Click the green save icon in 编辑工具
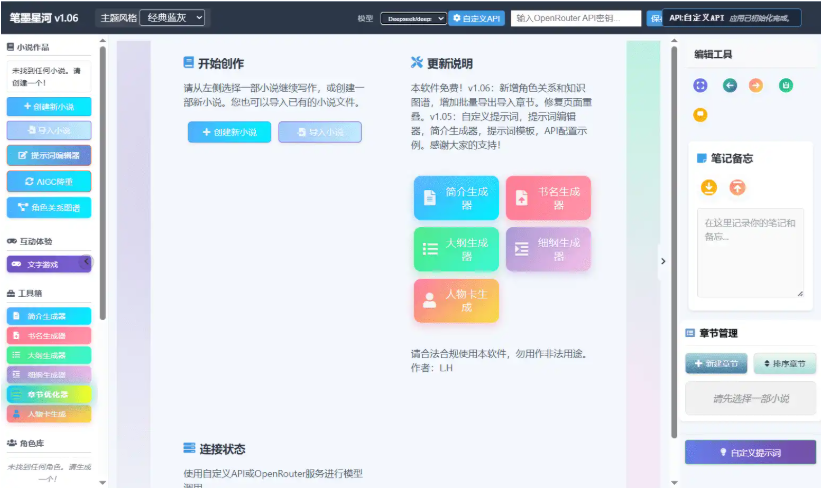The height and width of the screenshot is (489, 821). 785,85
